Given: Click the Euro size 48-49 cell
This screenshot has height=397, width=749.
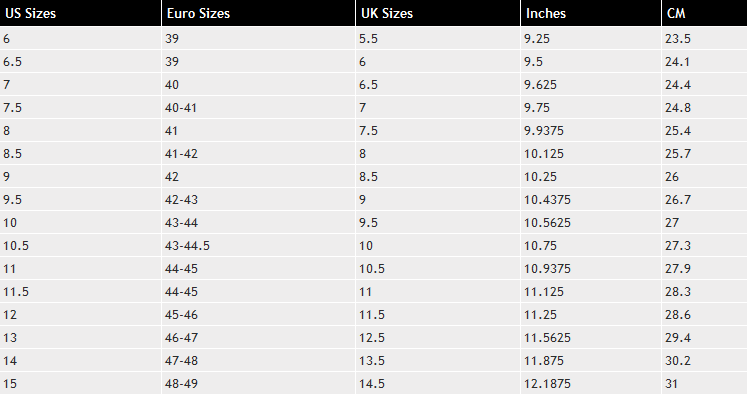Looking at the screenshot, I should pyautogui.click(x=258, y=384).
